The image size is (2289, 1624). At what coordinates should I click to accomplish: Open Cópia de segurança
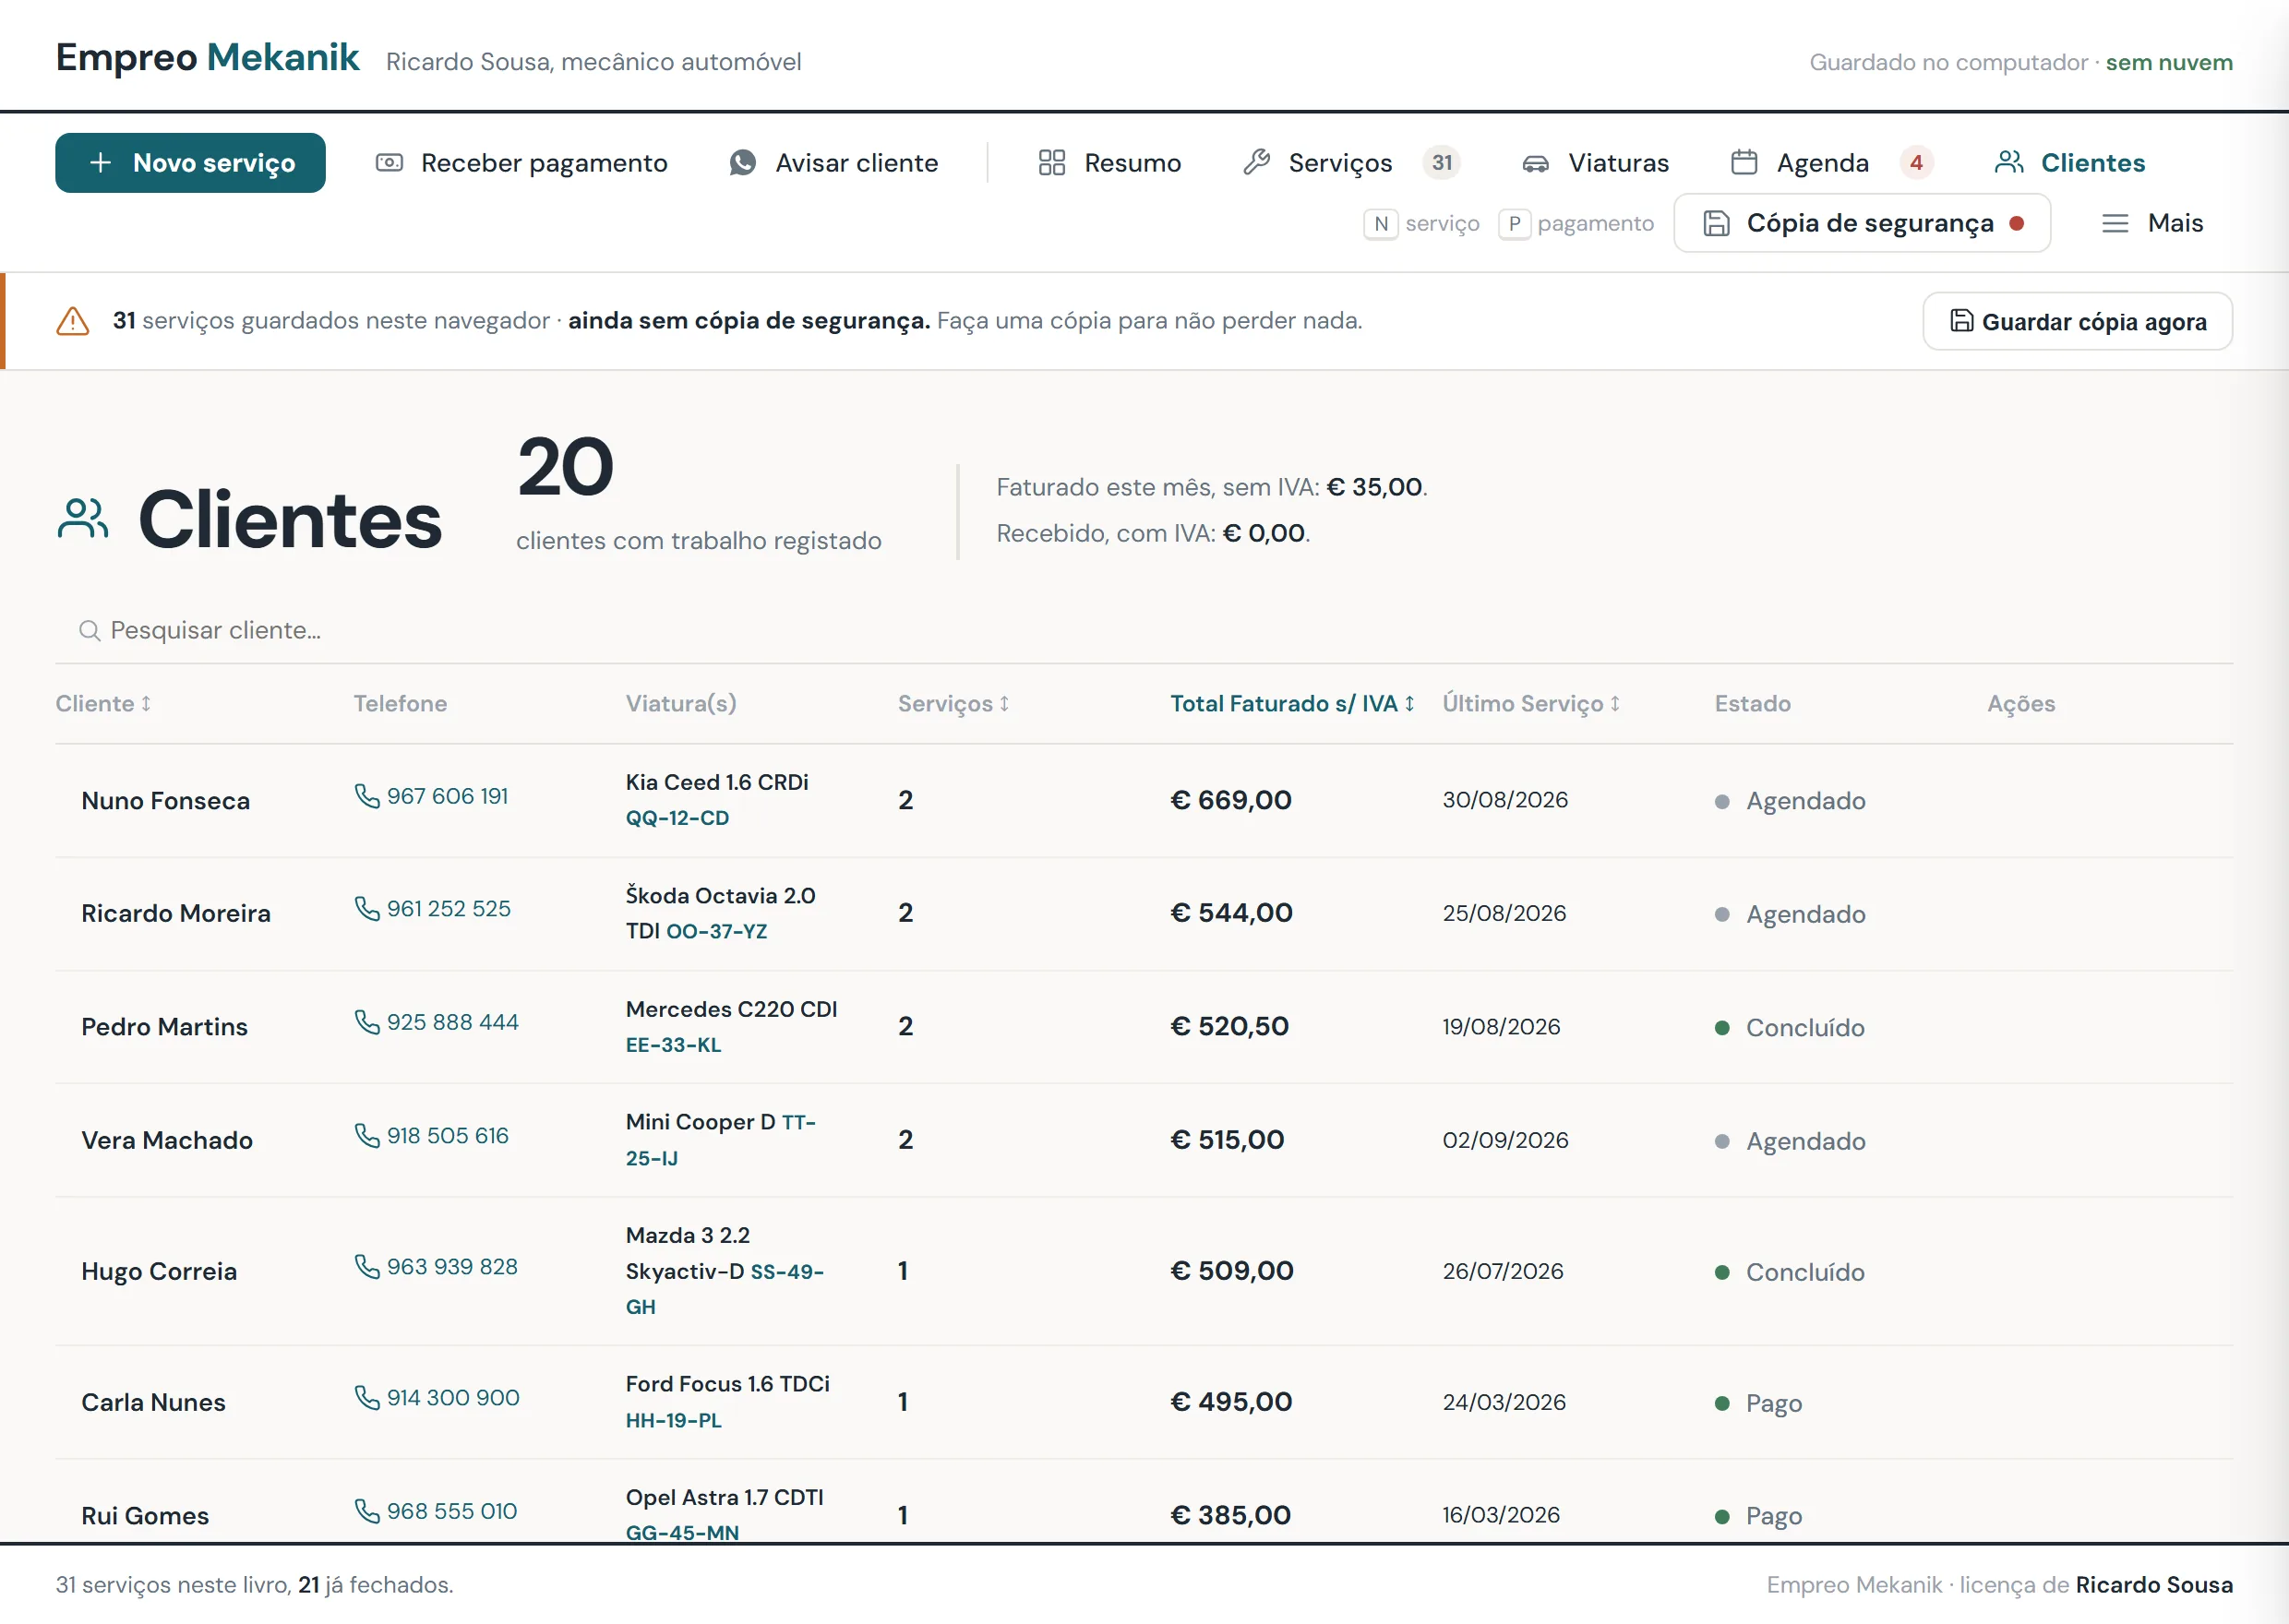tap(1861, 223)
